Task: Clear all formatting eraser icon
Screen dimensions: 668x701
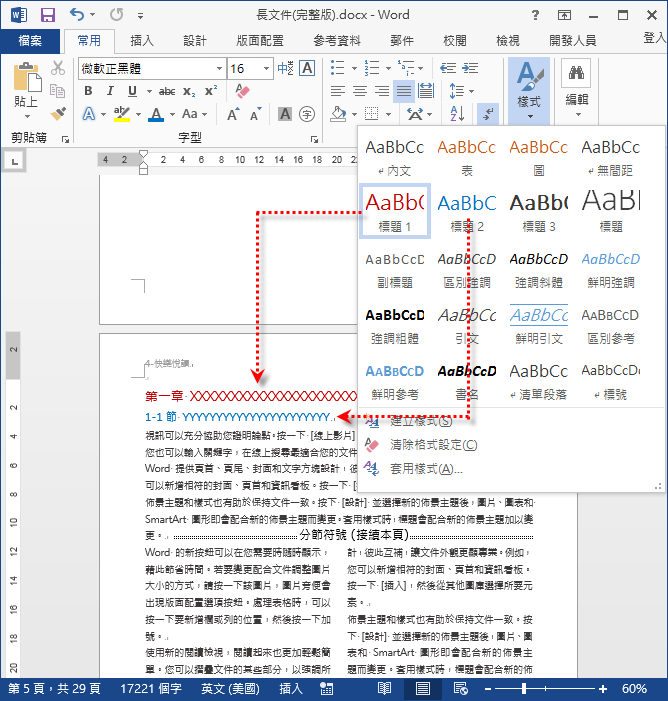Action: click(x=242, y=91)
